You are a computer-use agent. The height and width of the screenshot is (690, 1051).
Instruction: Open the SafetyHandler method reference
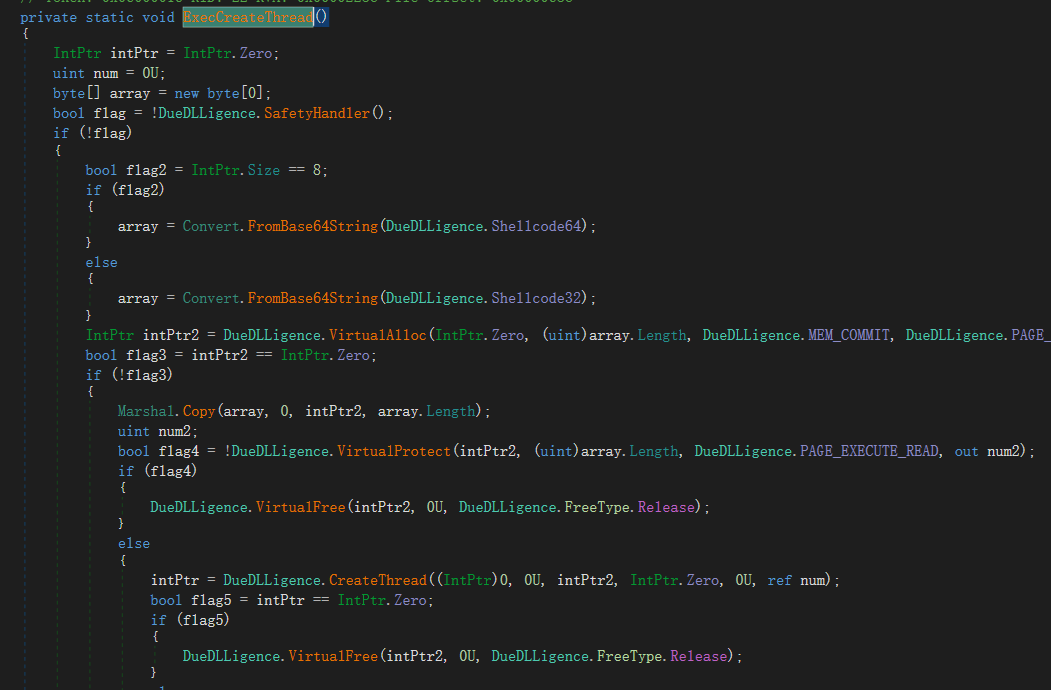[x=316, y=113]
